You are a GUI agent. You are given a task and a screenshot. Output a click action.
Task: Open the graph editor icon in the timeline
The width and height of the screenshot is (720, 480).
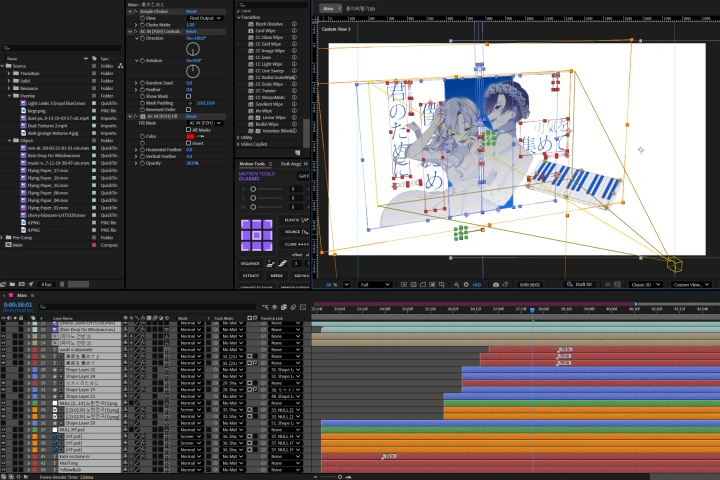(303, 307)
